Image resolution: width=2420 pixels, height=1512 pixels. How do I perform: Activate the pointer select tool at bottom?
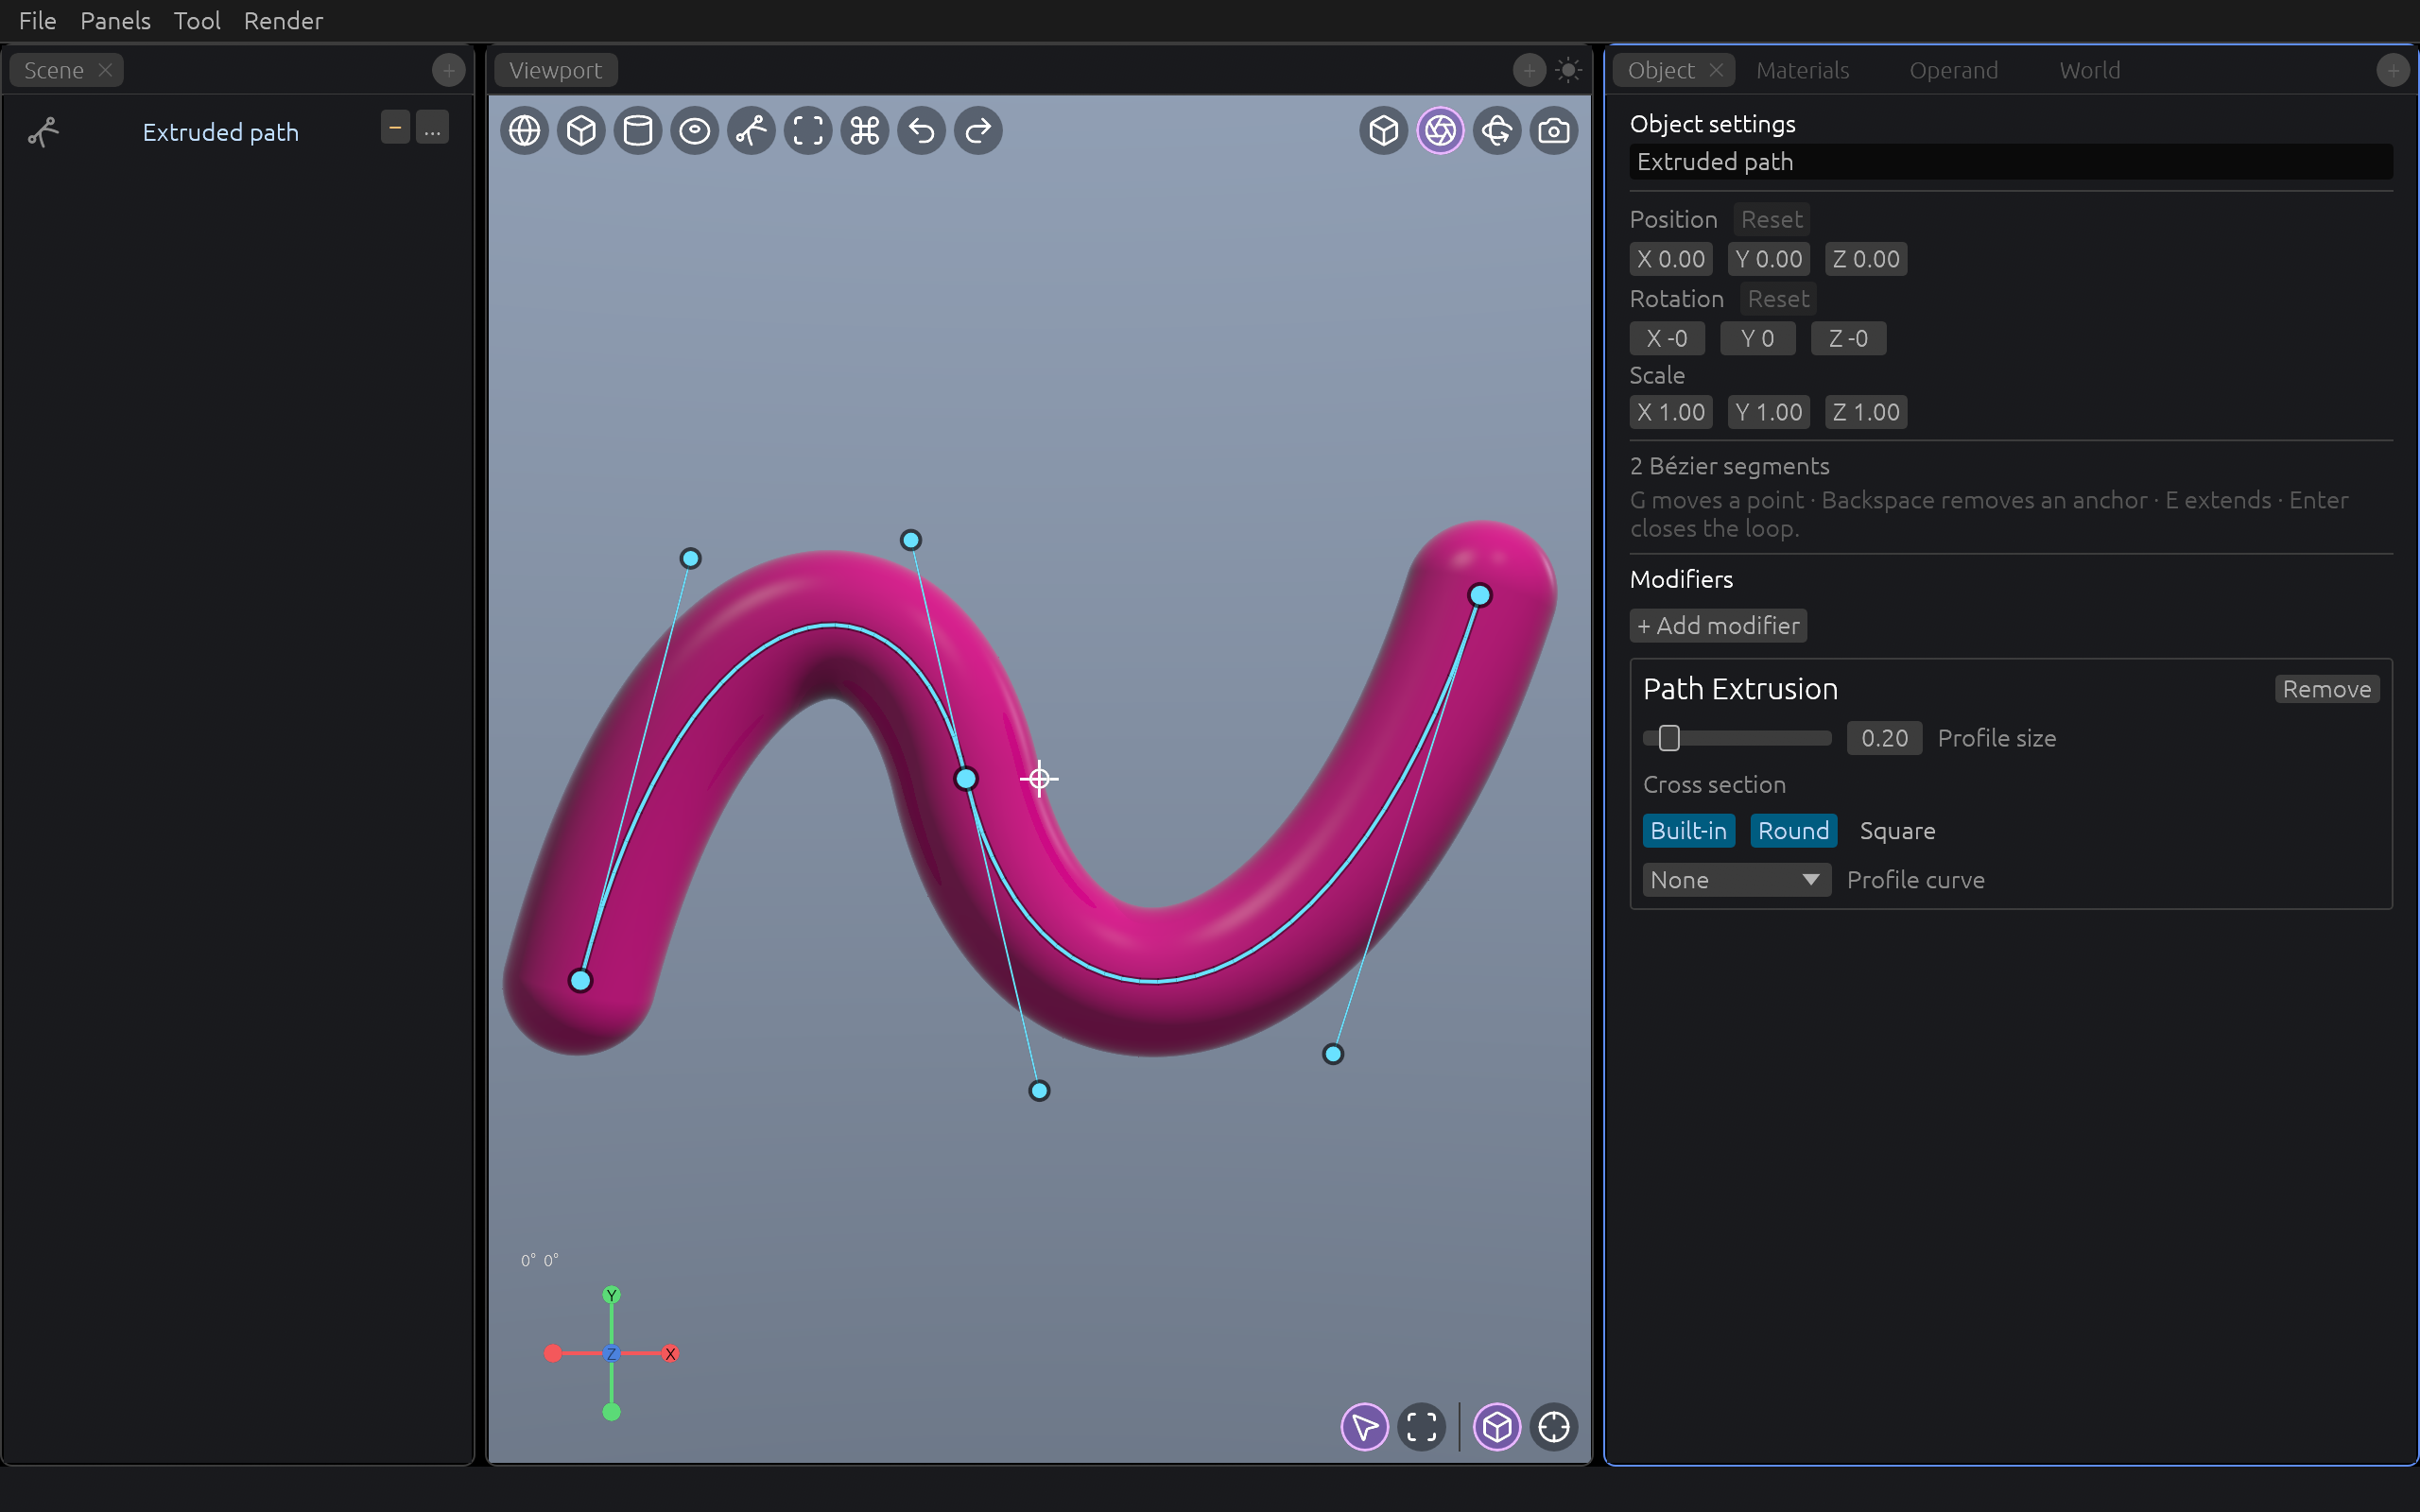click(x=1365, y=1427)
